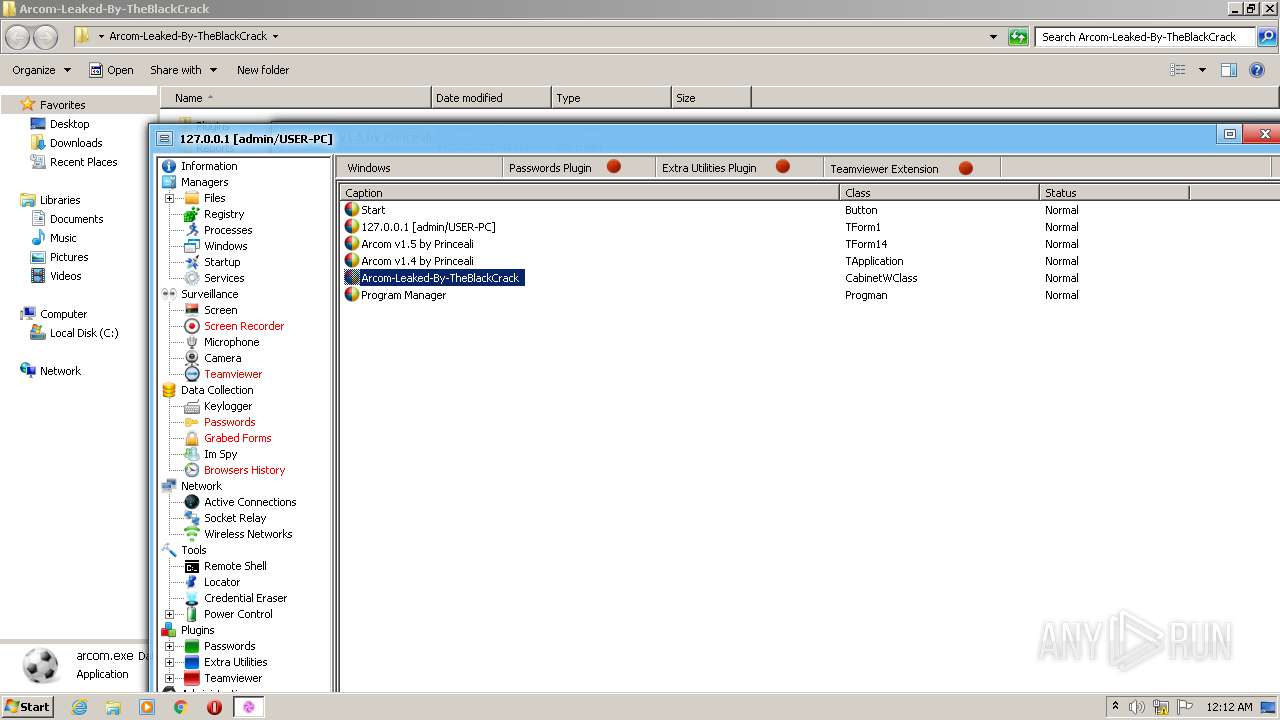Launch the Remote Shell icon

click(x=192, y=566)
